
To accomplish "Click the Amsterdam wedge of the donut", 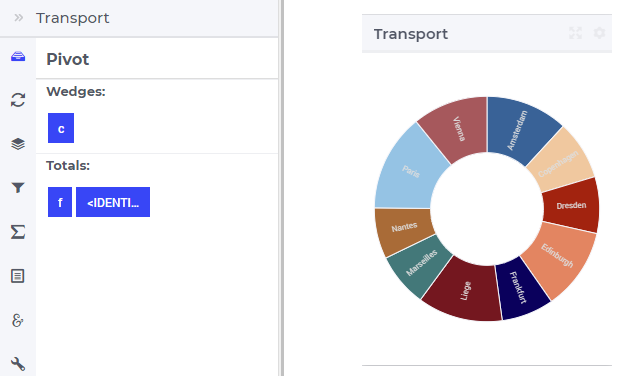I will click(519, 129).
